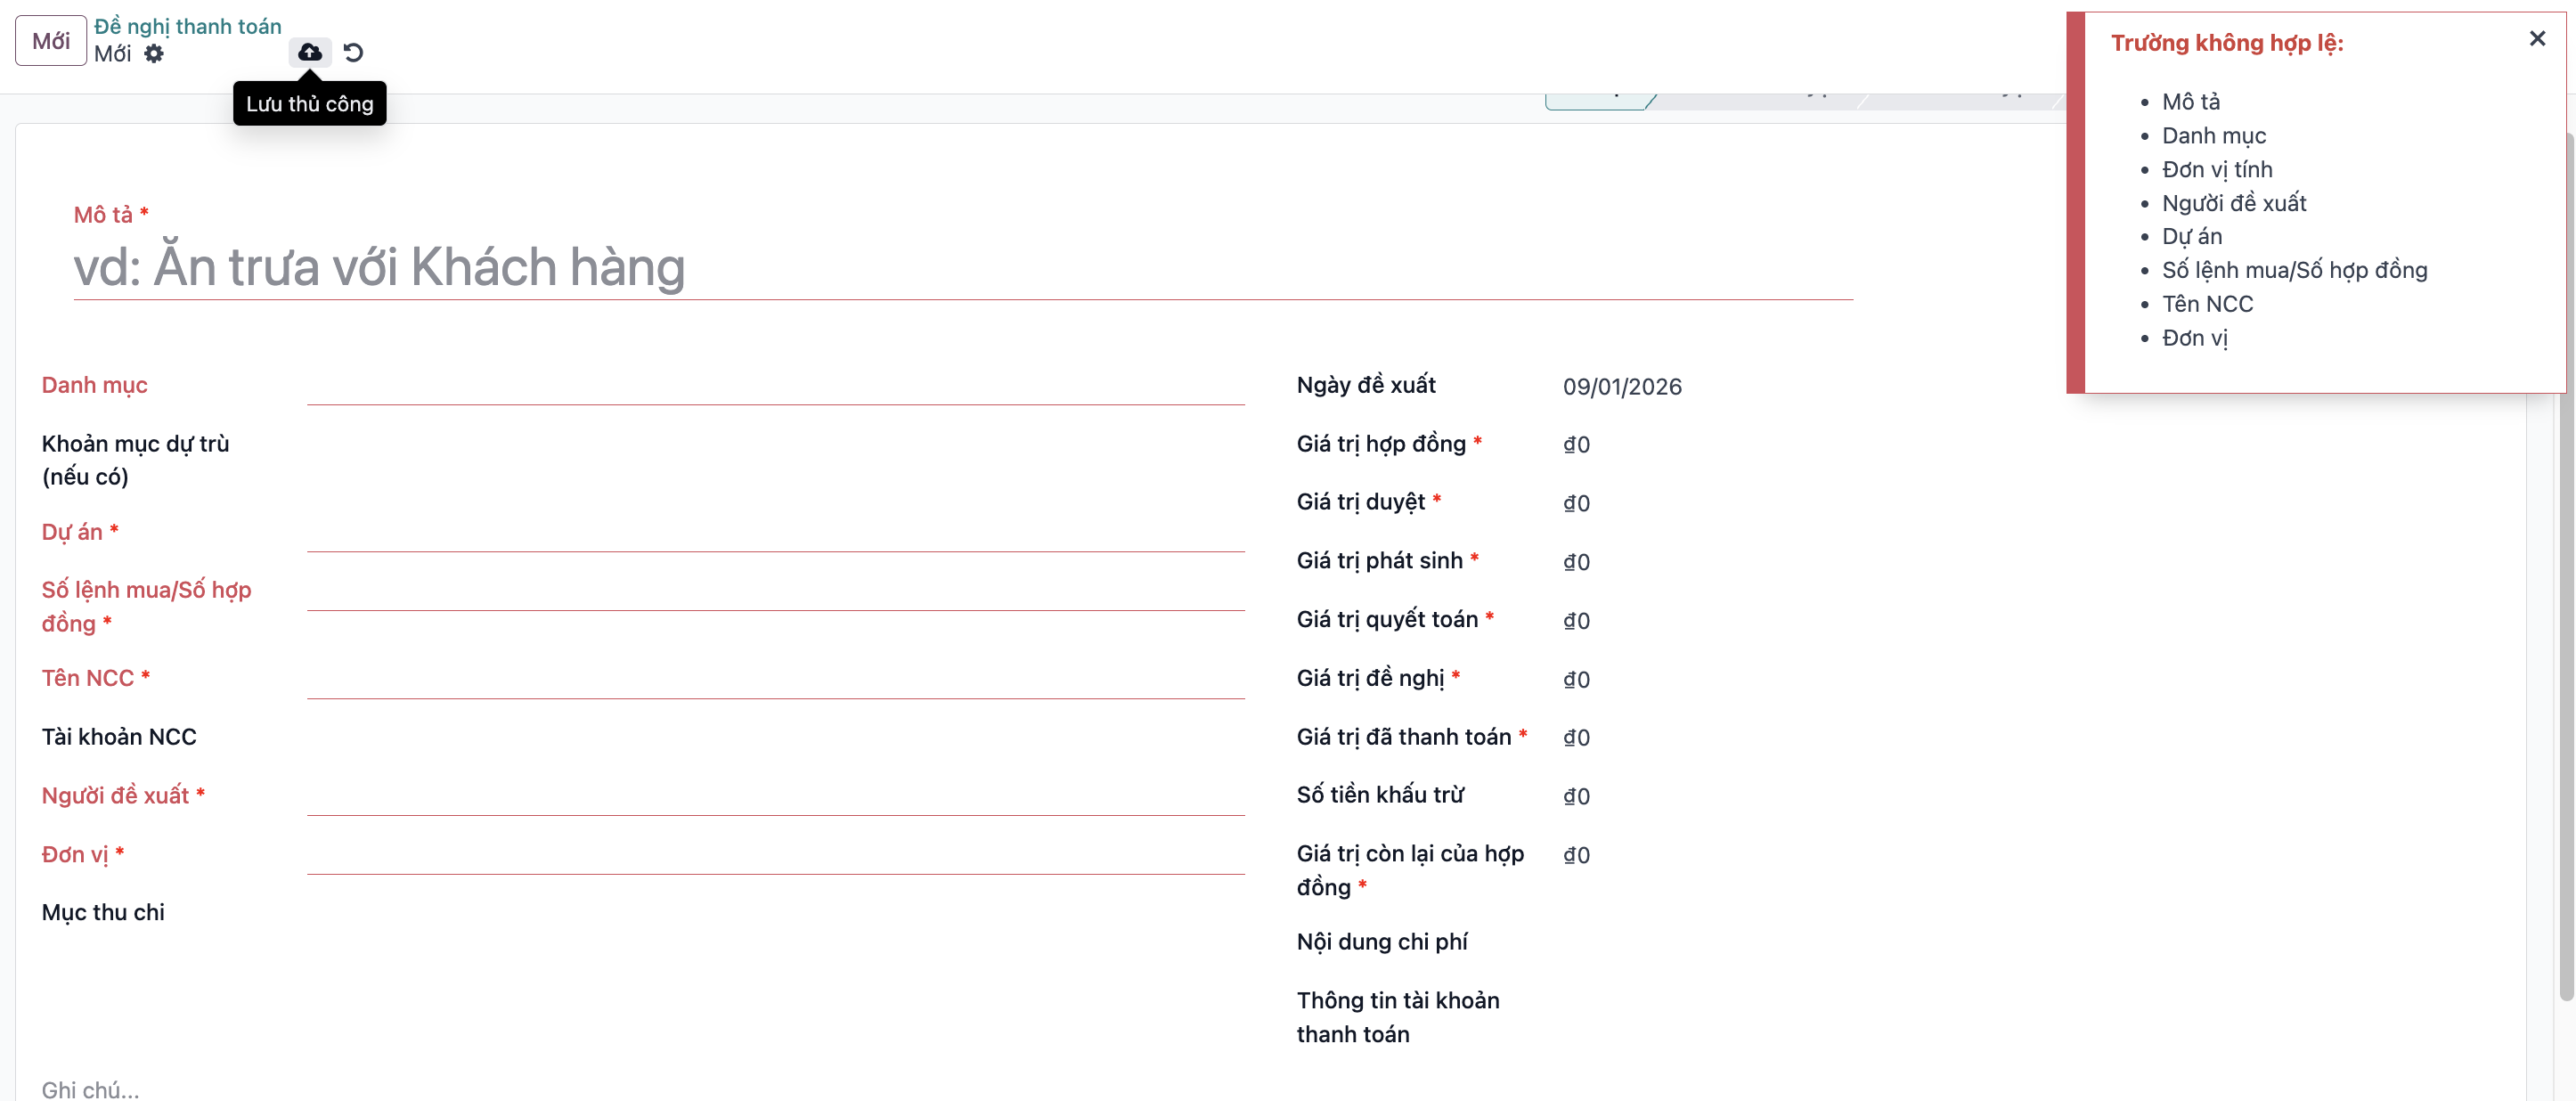Click the Giá trị đã thanh toán amount

click(x=1577, y=738)
